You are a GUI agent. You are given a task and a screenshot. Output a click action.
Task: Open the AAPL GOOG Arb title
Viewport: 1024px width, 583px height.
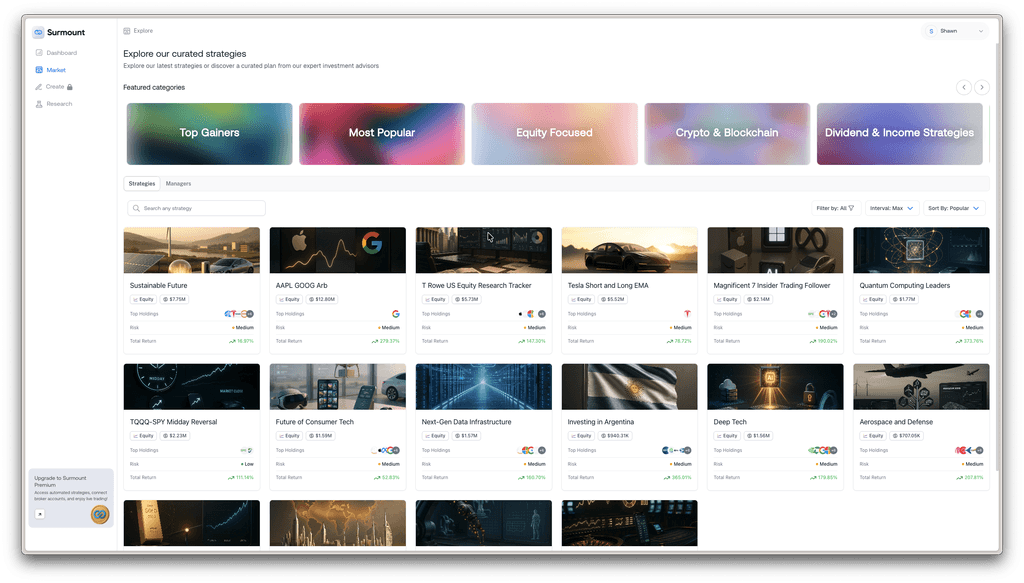(x=302, y=285)
